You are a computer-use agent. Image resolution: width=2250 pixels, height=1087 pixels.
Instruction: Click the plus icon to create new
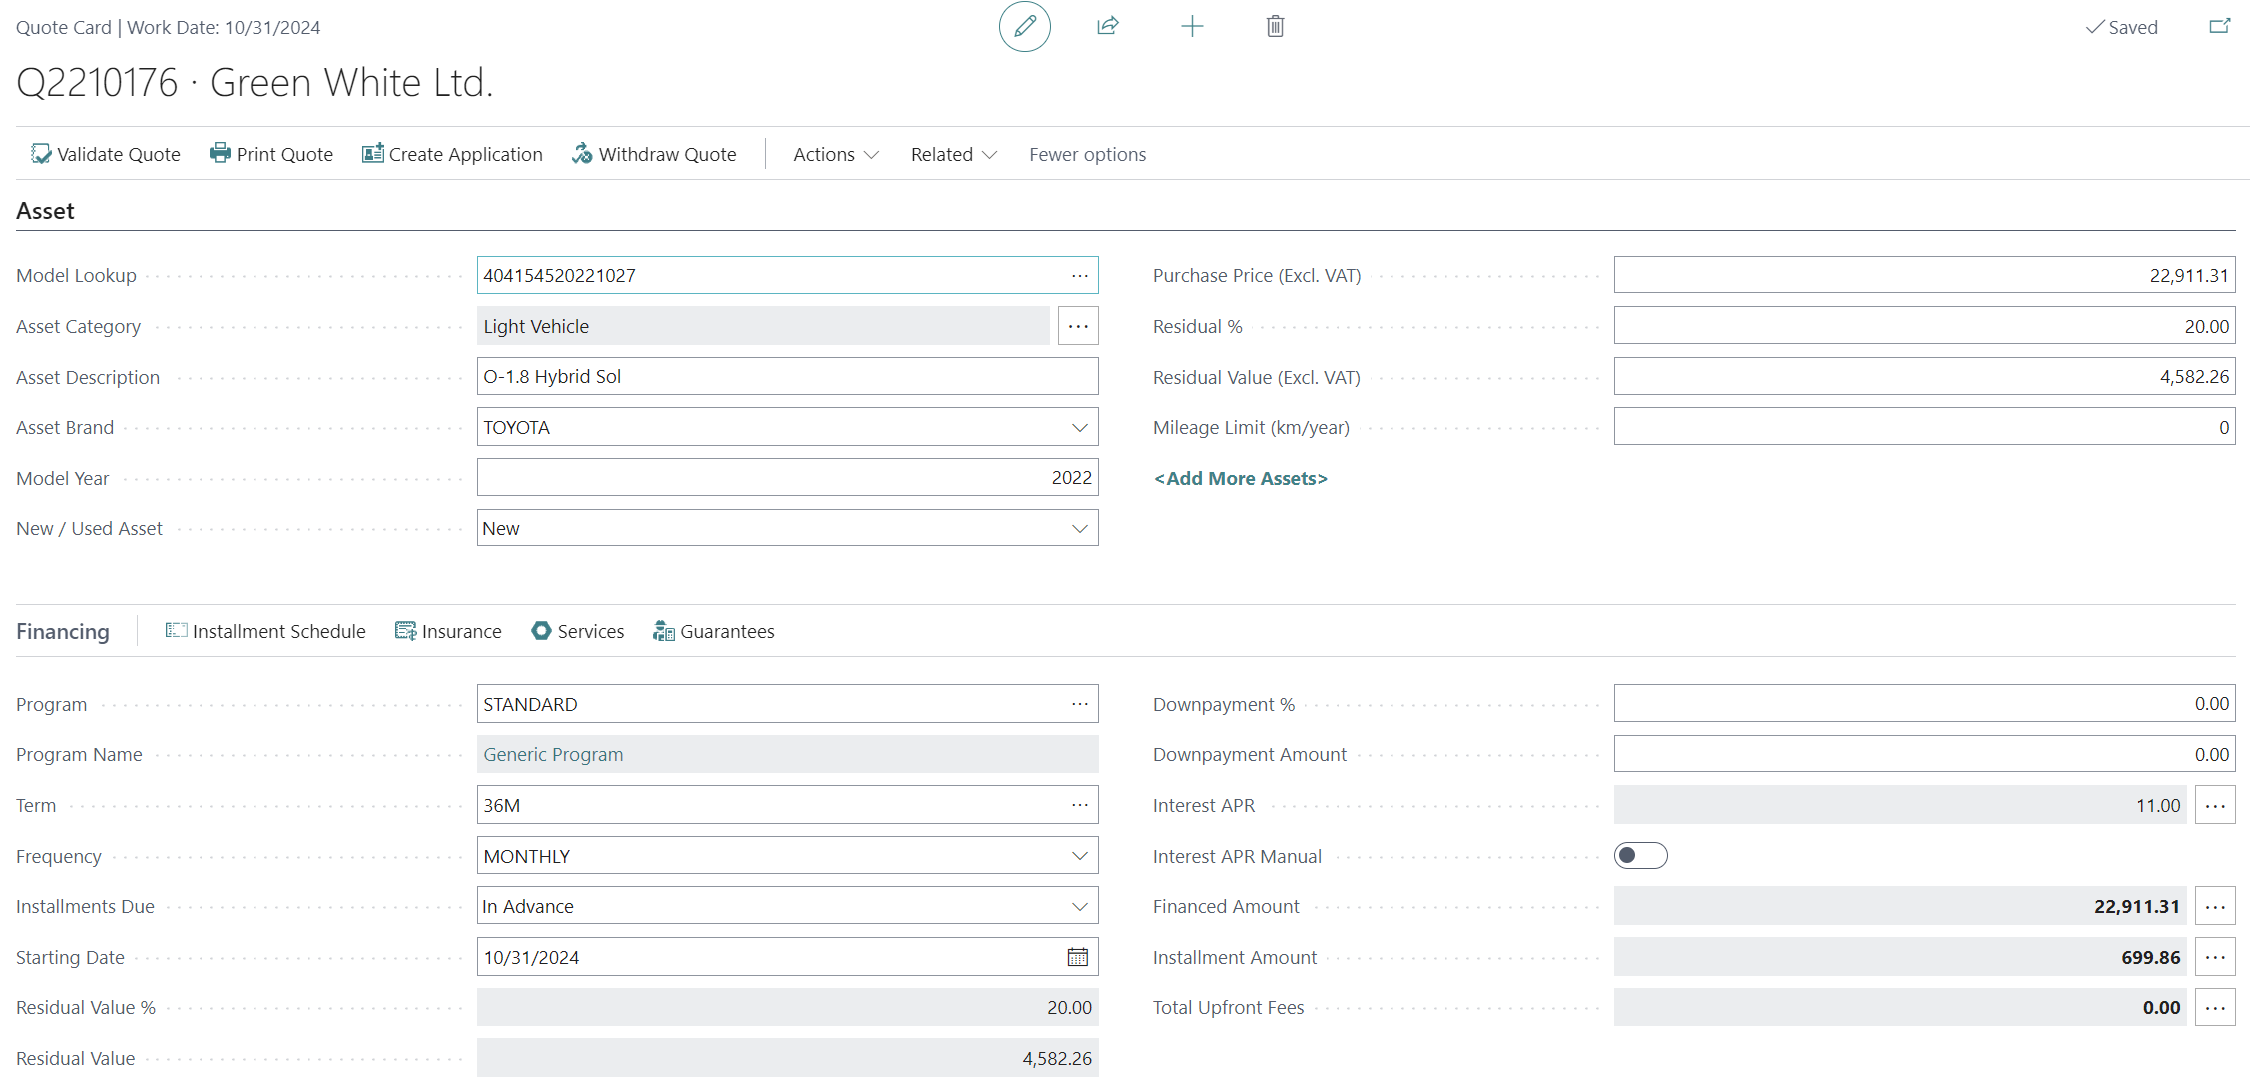coord(1191,27)
